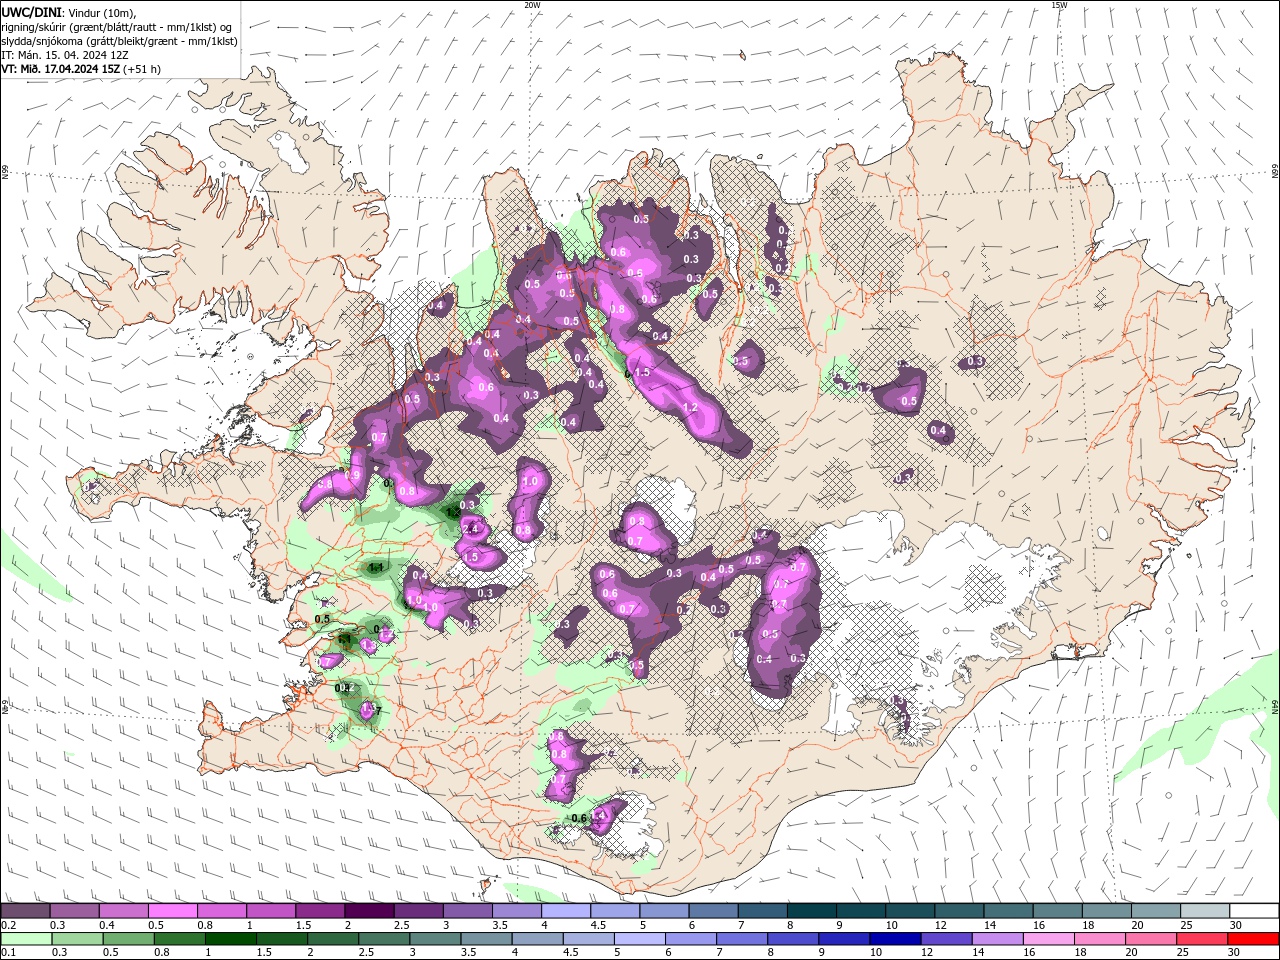The width and height of the screenshot is (1280, 960).
Task: Click the light pink swatch between 16 and 18 in the lower legend
Action: 1050,939
